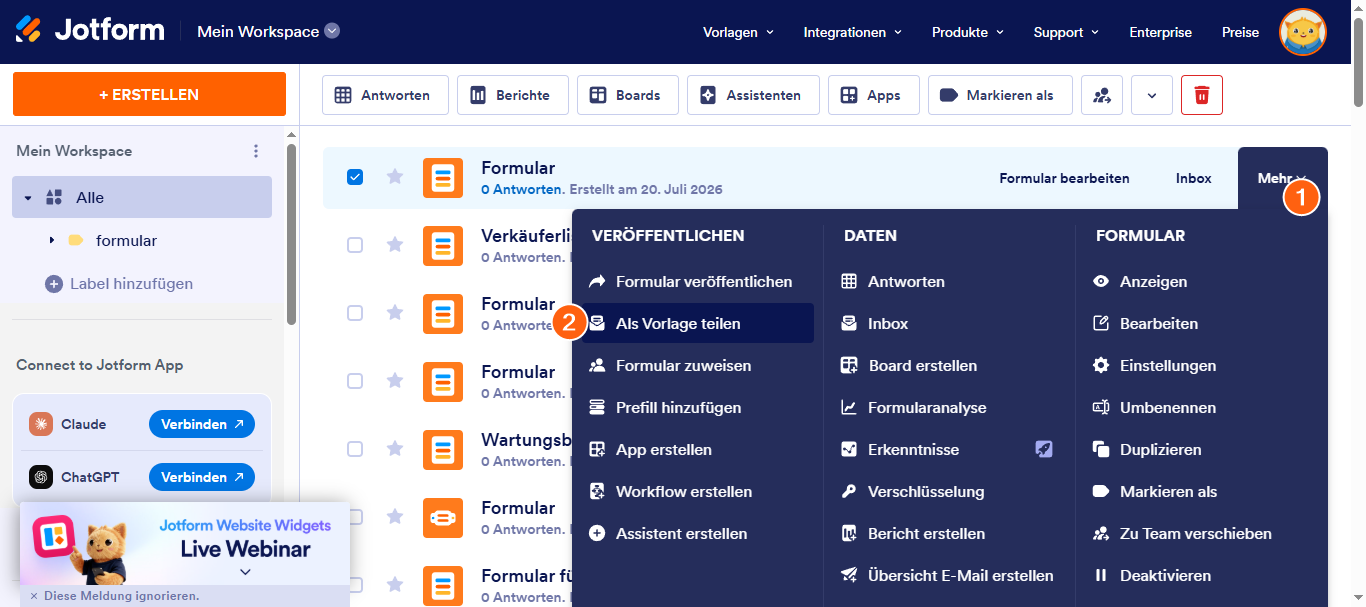The height and width of the screenshot is (607, 1366).
Task: Click the plus icon beside Label hinzufügen
Action: [54, 284]
